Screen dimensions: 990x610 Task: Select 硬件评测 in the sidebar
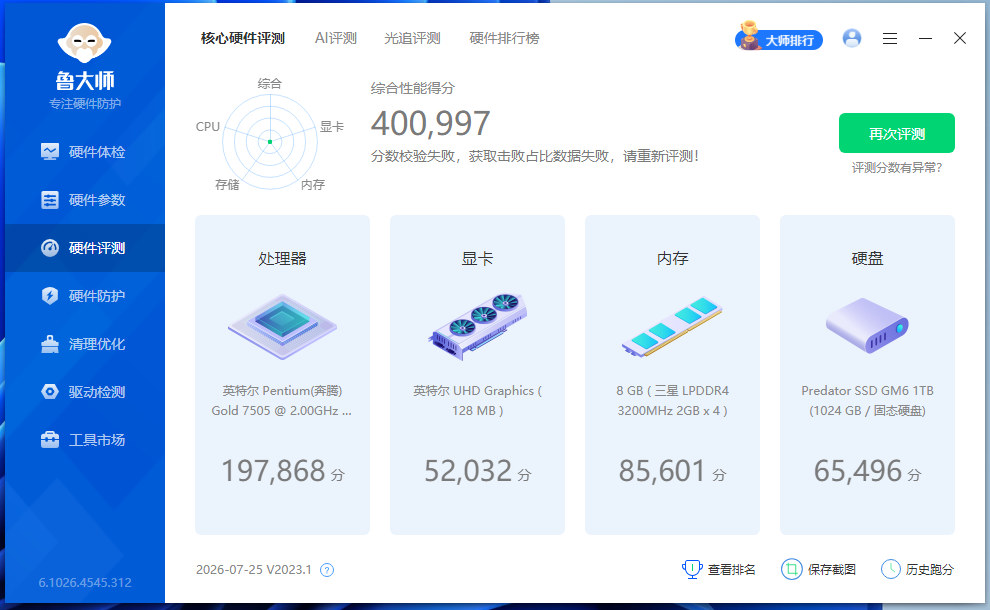(85, 248)
